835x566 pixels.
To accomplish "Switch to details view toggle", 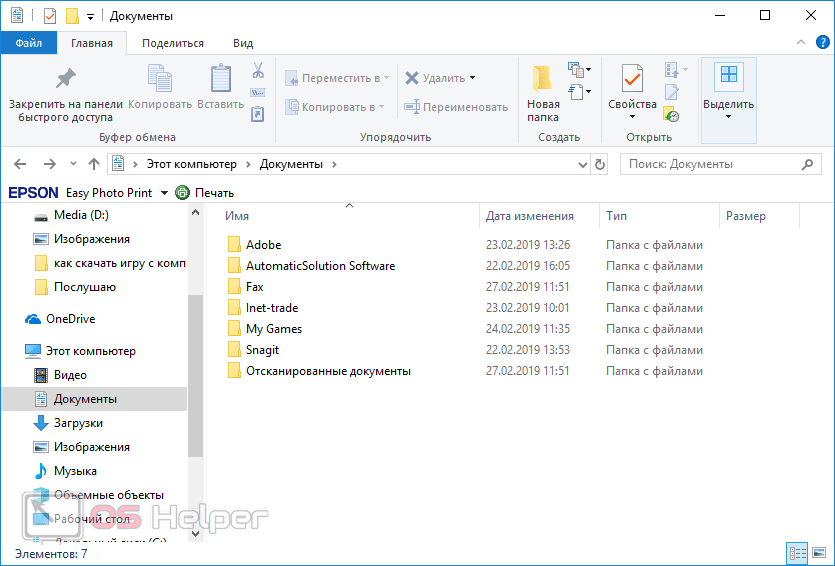I will 798,553.
